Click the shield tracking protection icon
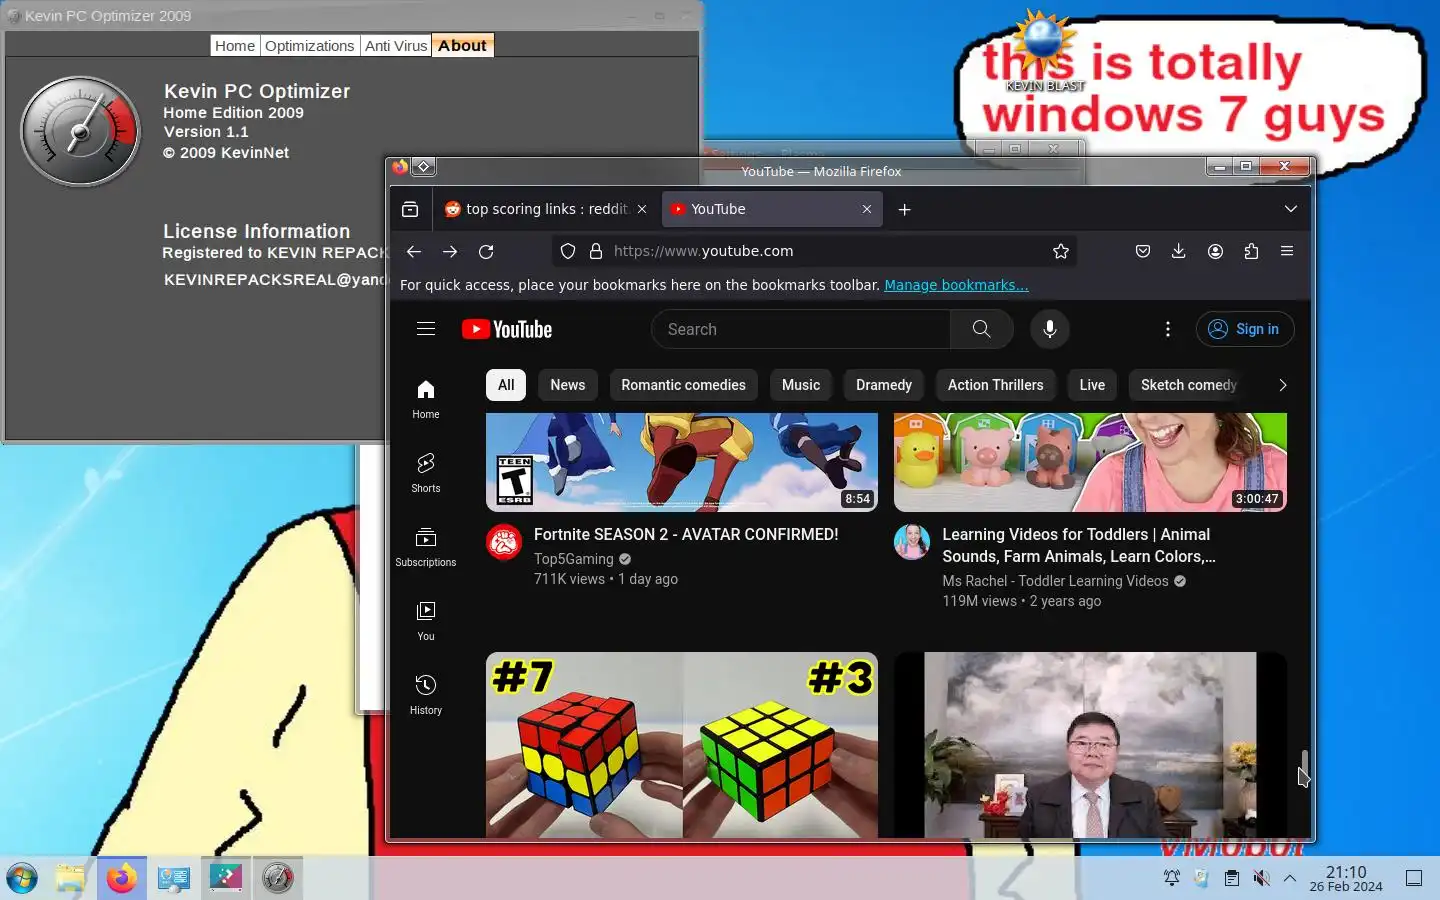Viewport: 1440px width, 900px height. pyautogui.click(x=568, y=252)
